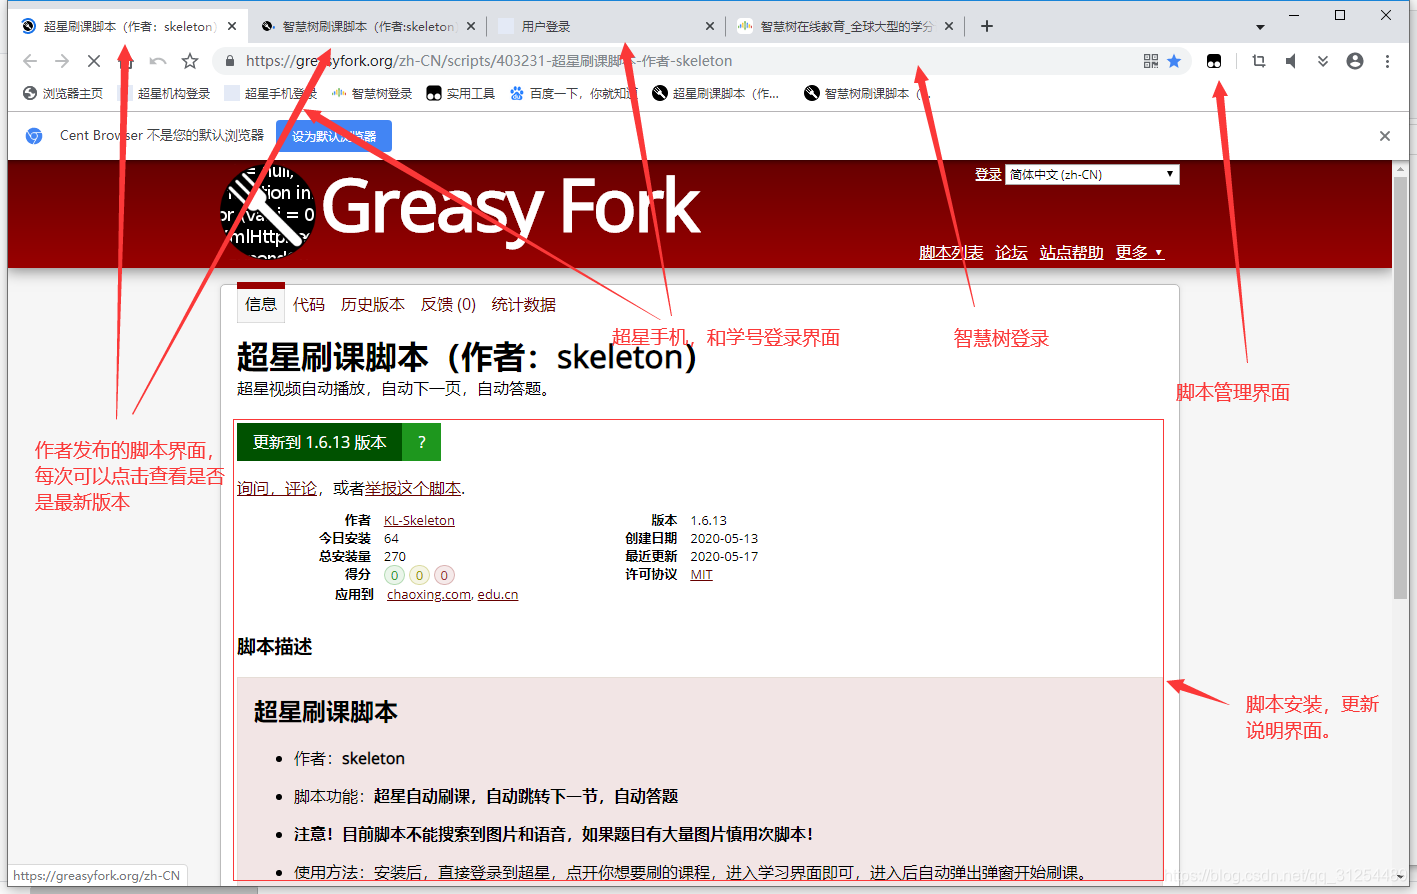Click the double-chevron collapse toolbar icon
This screenshot has width=1417, height=894.
pos(1322,61)
